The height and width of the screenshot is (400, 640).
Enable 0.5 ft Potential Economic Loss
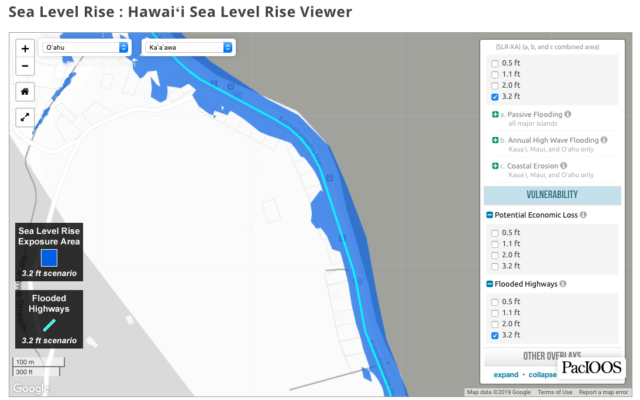pyautogui.click(x=495, y=232)
